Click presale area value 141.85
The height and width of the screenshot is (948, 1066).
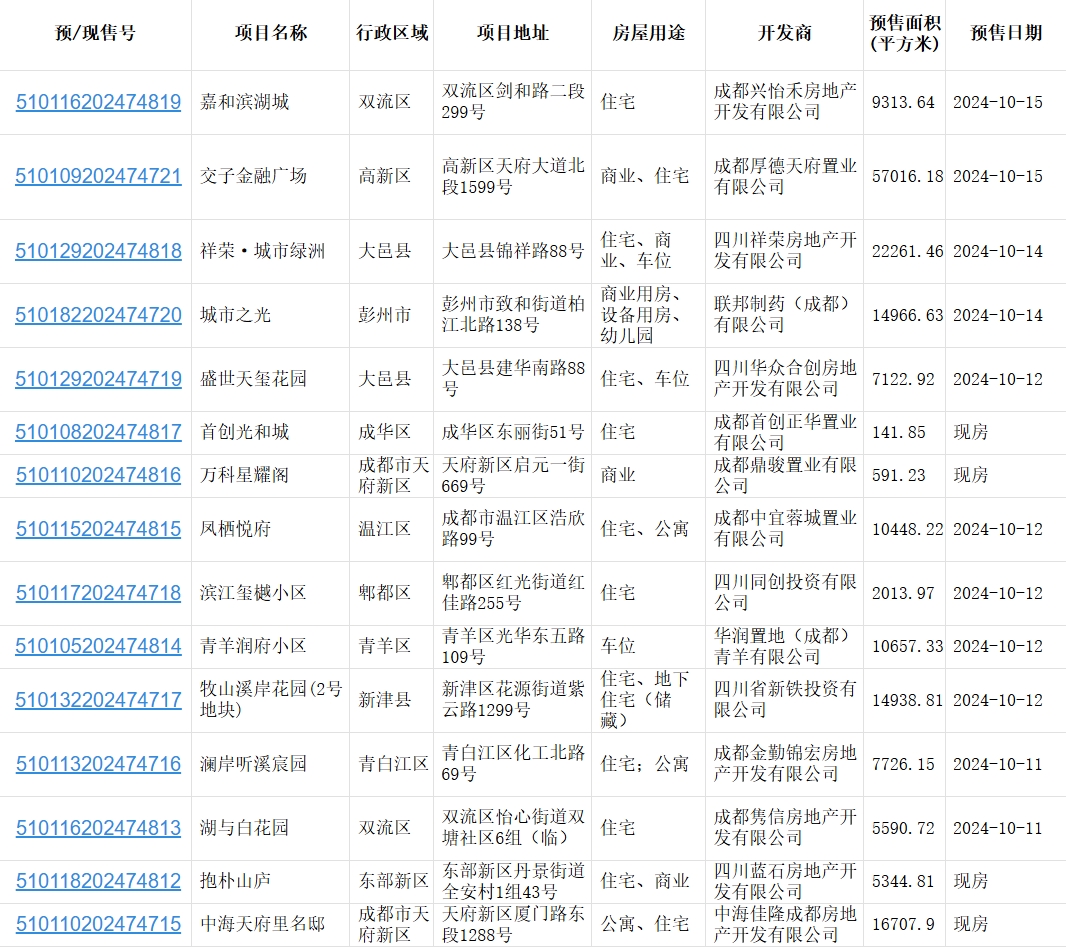tap(899, 432)
